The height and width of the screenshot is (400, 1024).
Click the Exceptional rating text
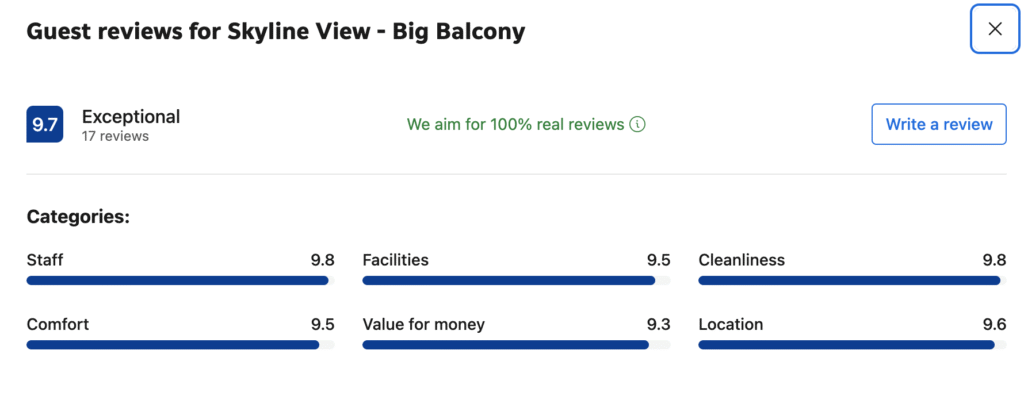click(x=131, y=117)
